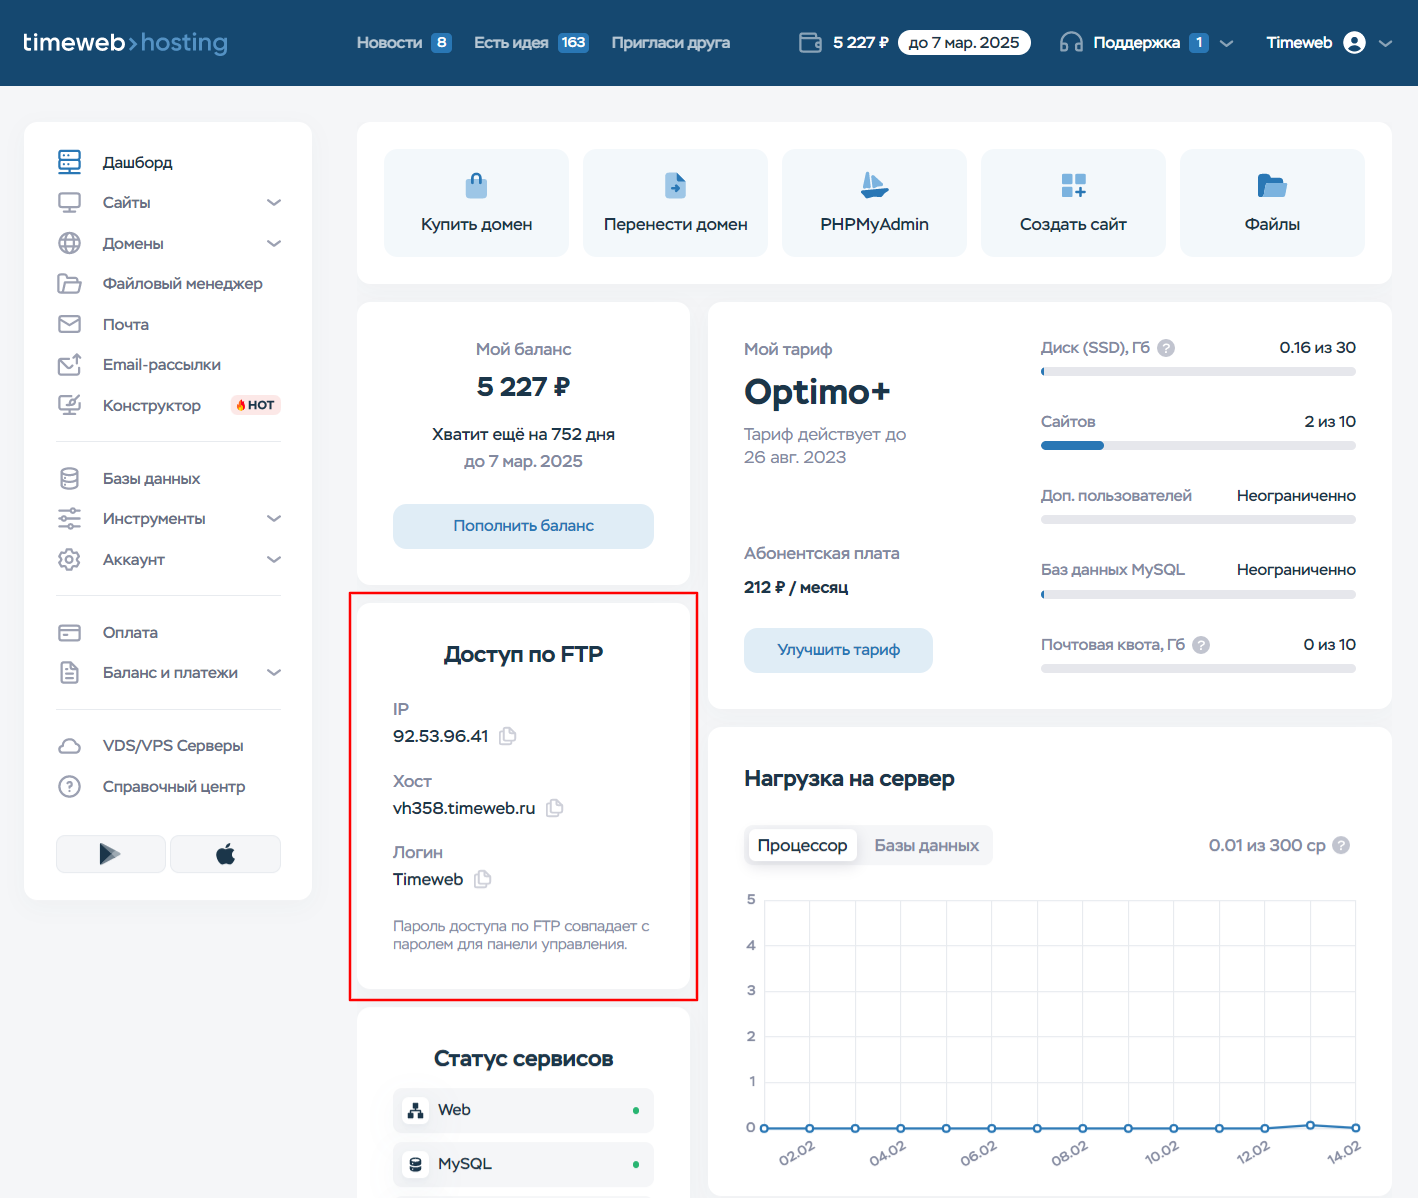Screen dimensions: 1418x1198
Task: Open the Google Play app link
Action: click(111, 854)
